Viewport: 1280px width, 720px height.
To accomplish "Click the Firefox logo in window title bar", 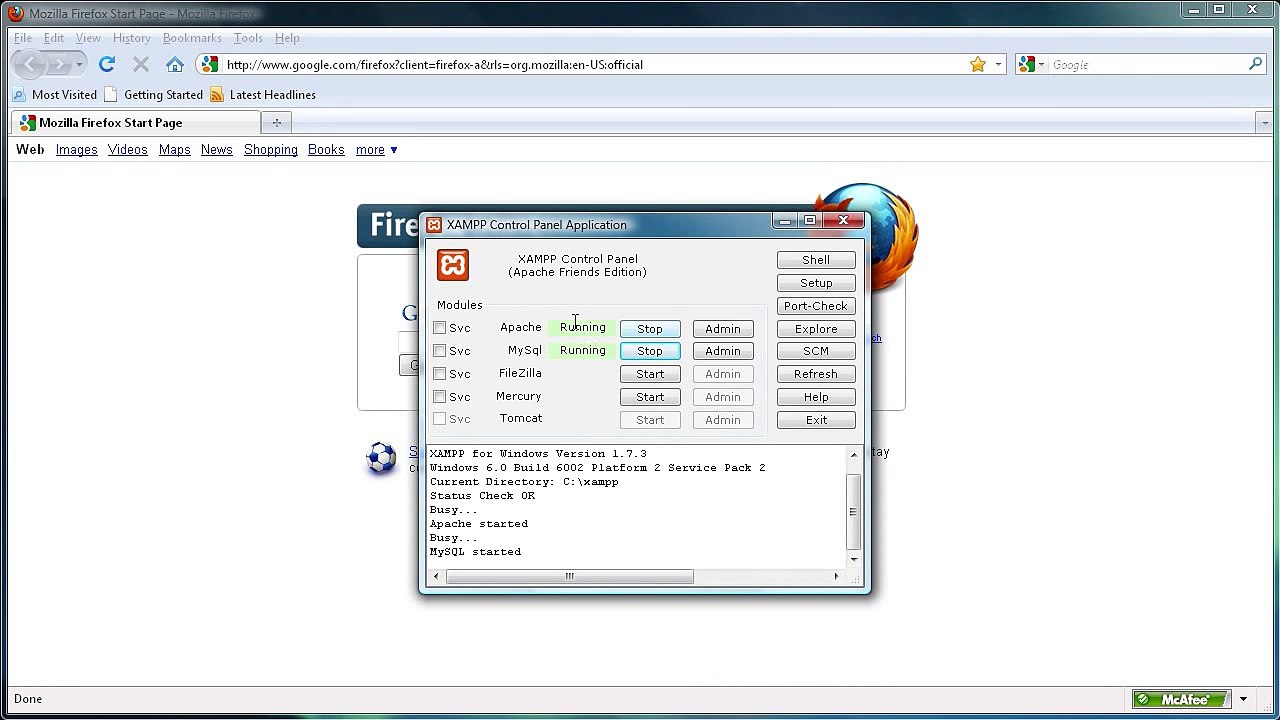I will [x=16, y=14].
